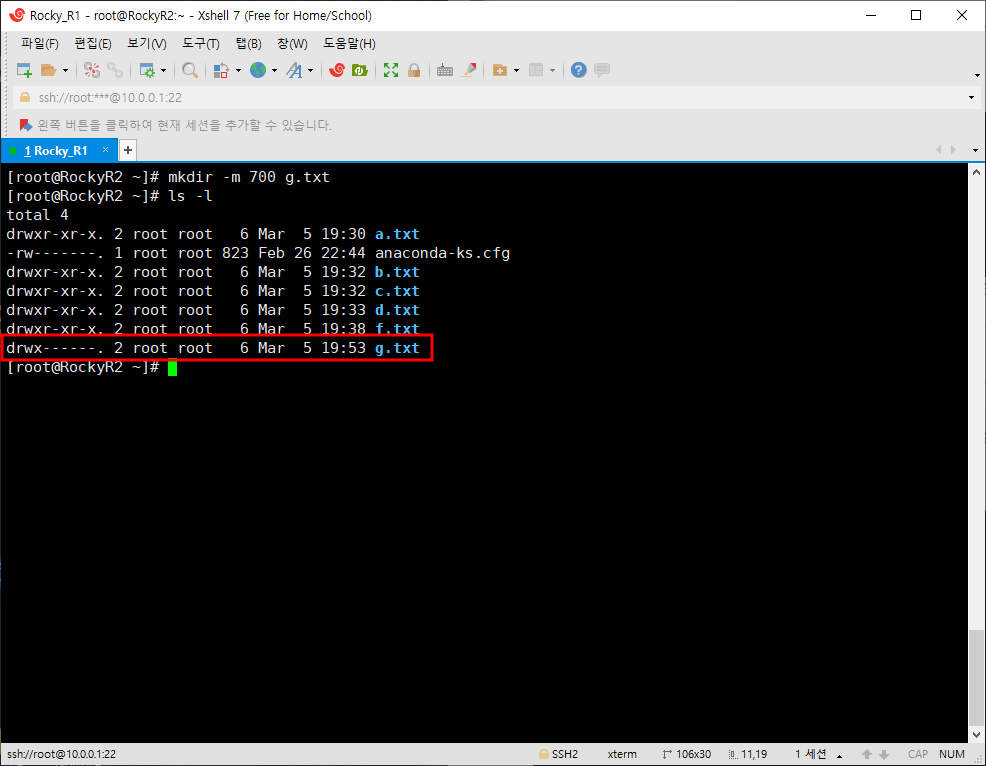986x766 pixels.
Task: Click the CAP indicator in the status bar
Action: pyautogui.click(x=918, y=754)
